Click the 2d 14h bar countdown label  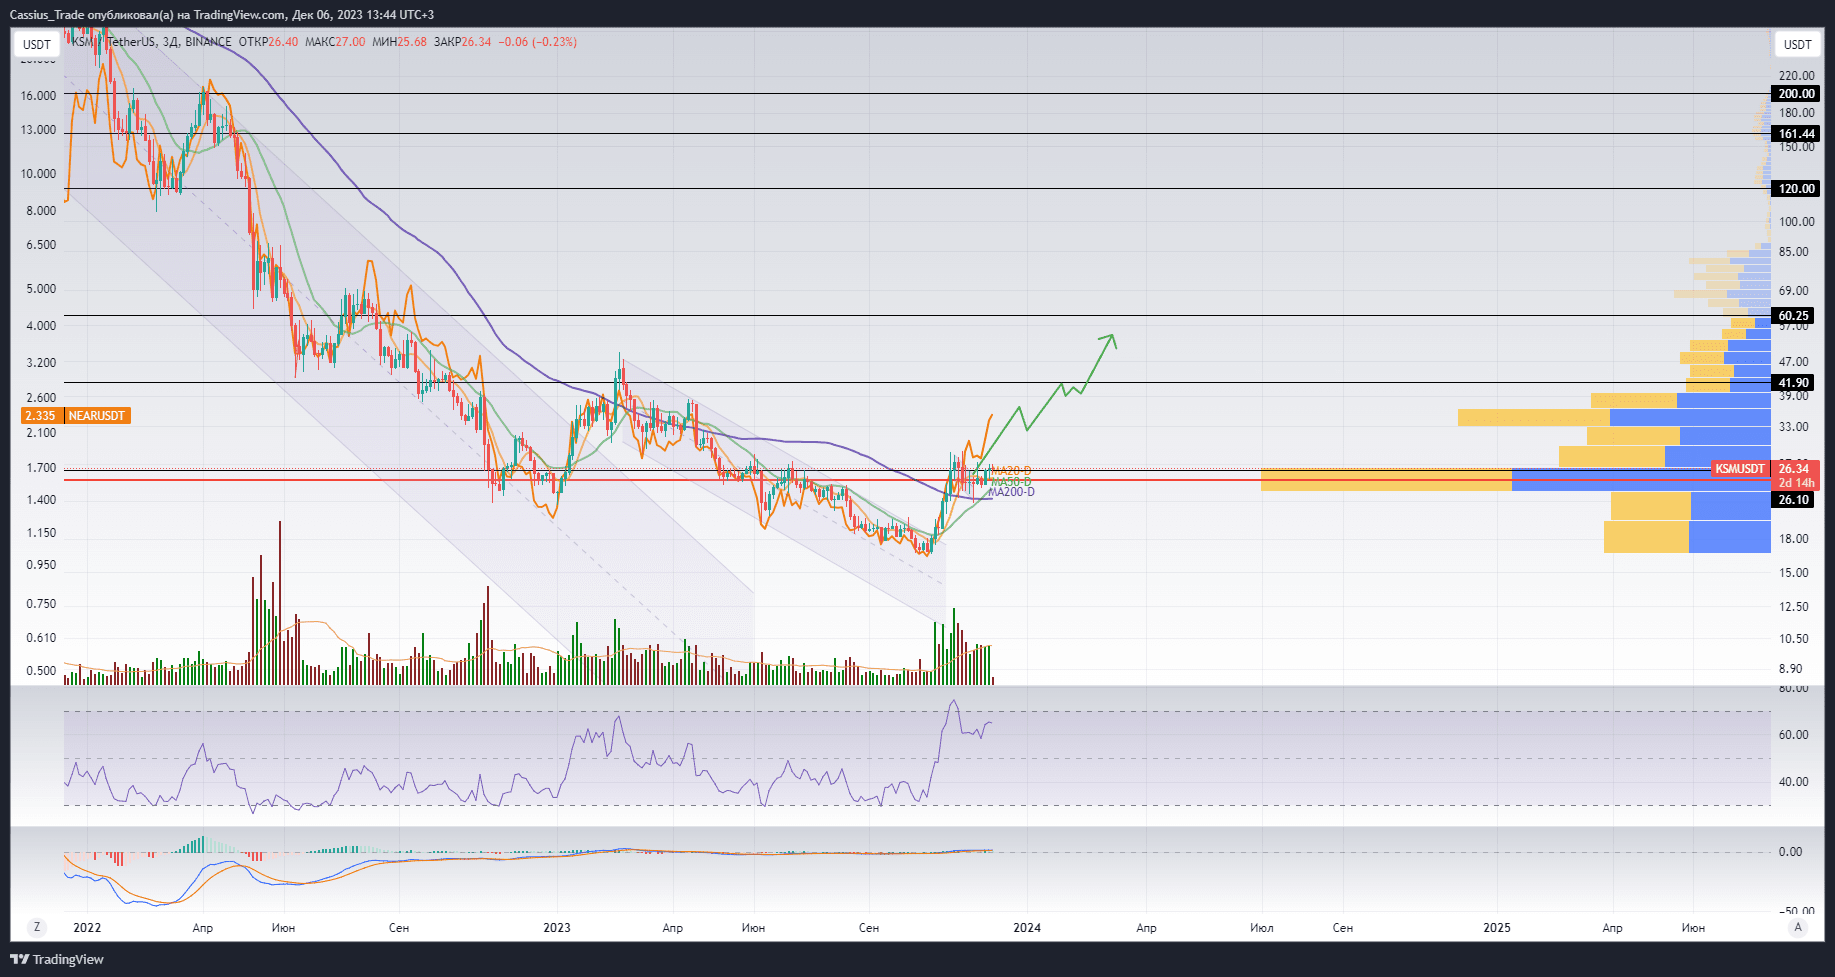pos(1796,483)
